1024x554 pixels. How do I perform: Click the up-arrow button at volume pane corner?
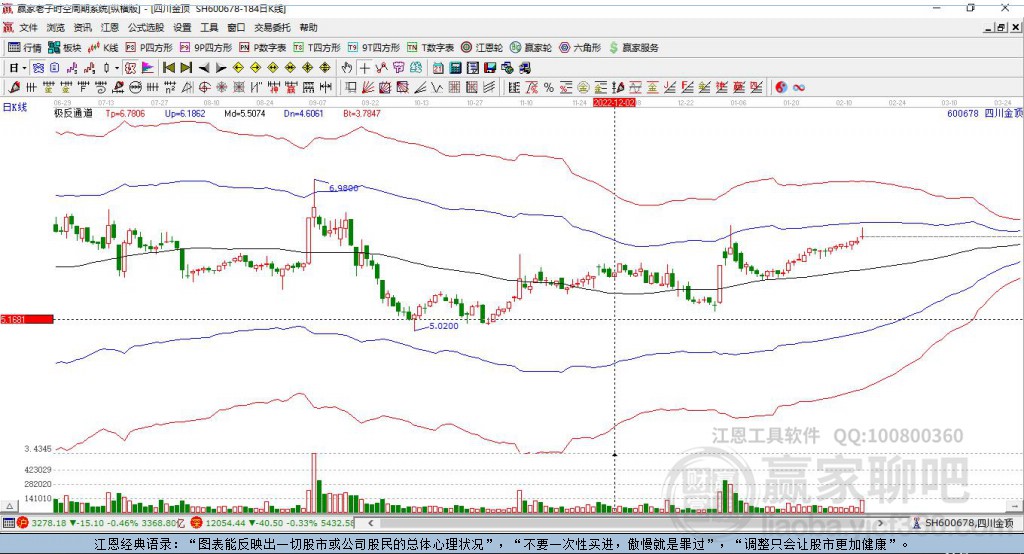pos(9,506)
